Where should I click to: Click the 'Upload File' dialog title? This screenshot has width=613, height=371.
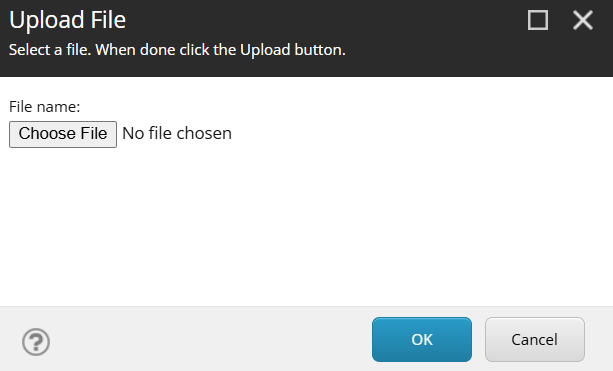[x=67, y=20]
